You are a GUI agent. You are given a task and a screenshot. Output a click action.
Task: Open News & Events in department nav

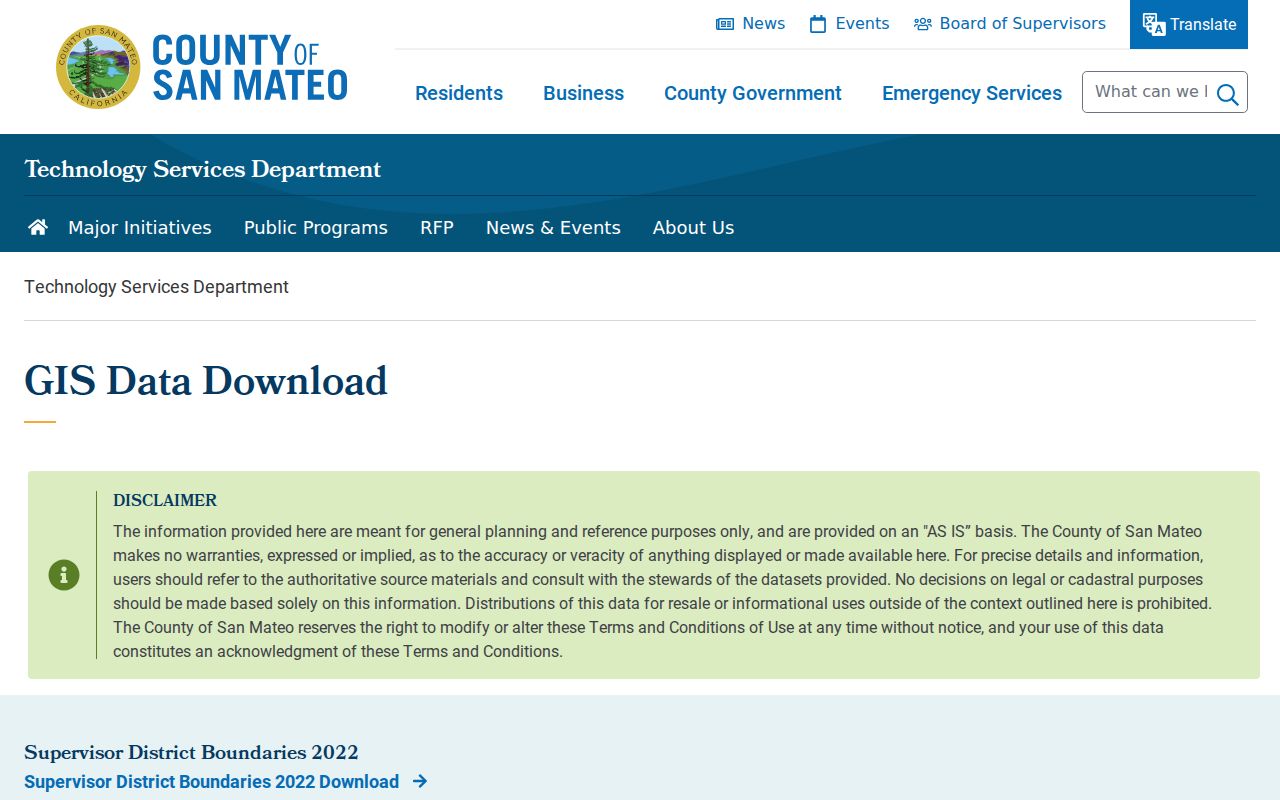pyautogui.click(x=553, y=227)
